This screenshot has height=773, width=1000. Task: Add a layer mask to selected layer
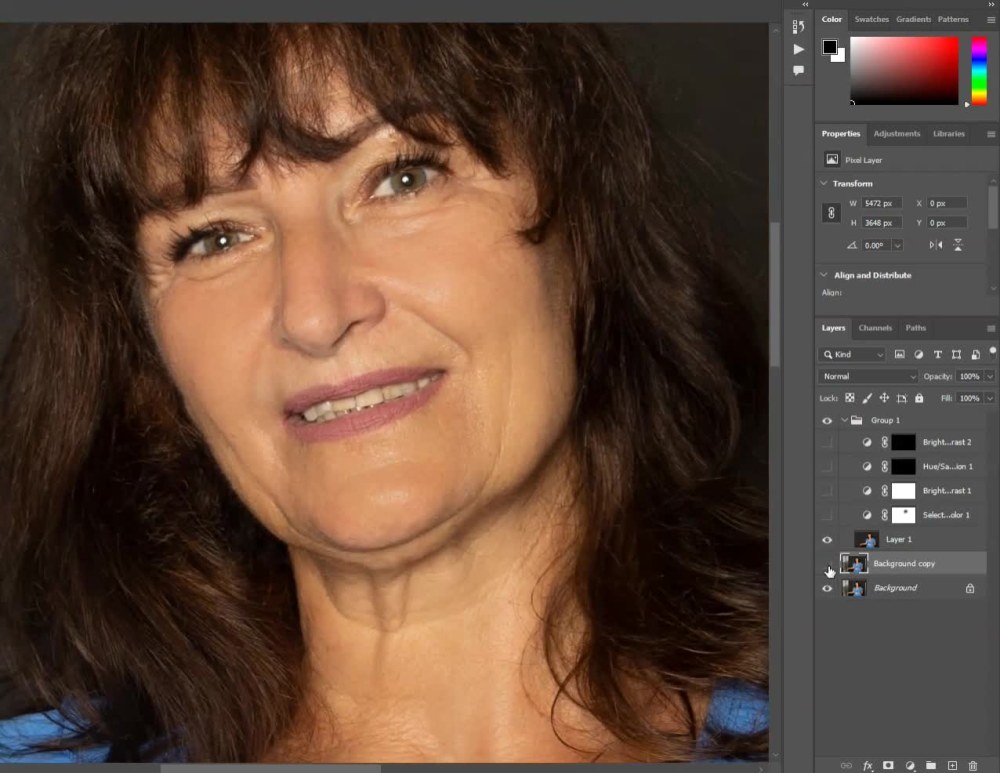click(888, 765)
